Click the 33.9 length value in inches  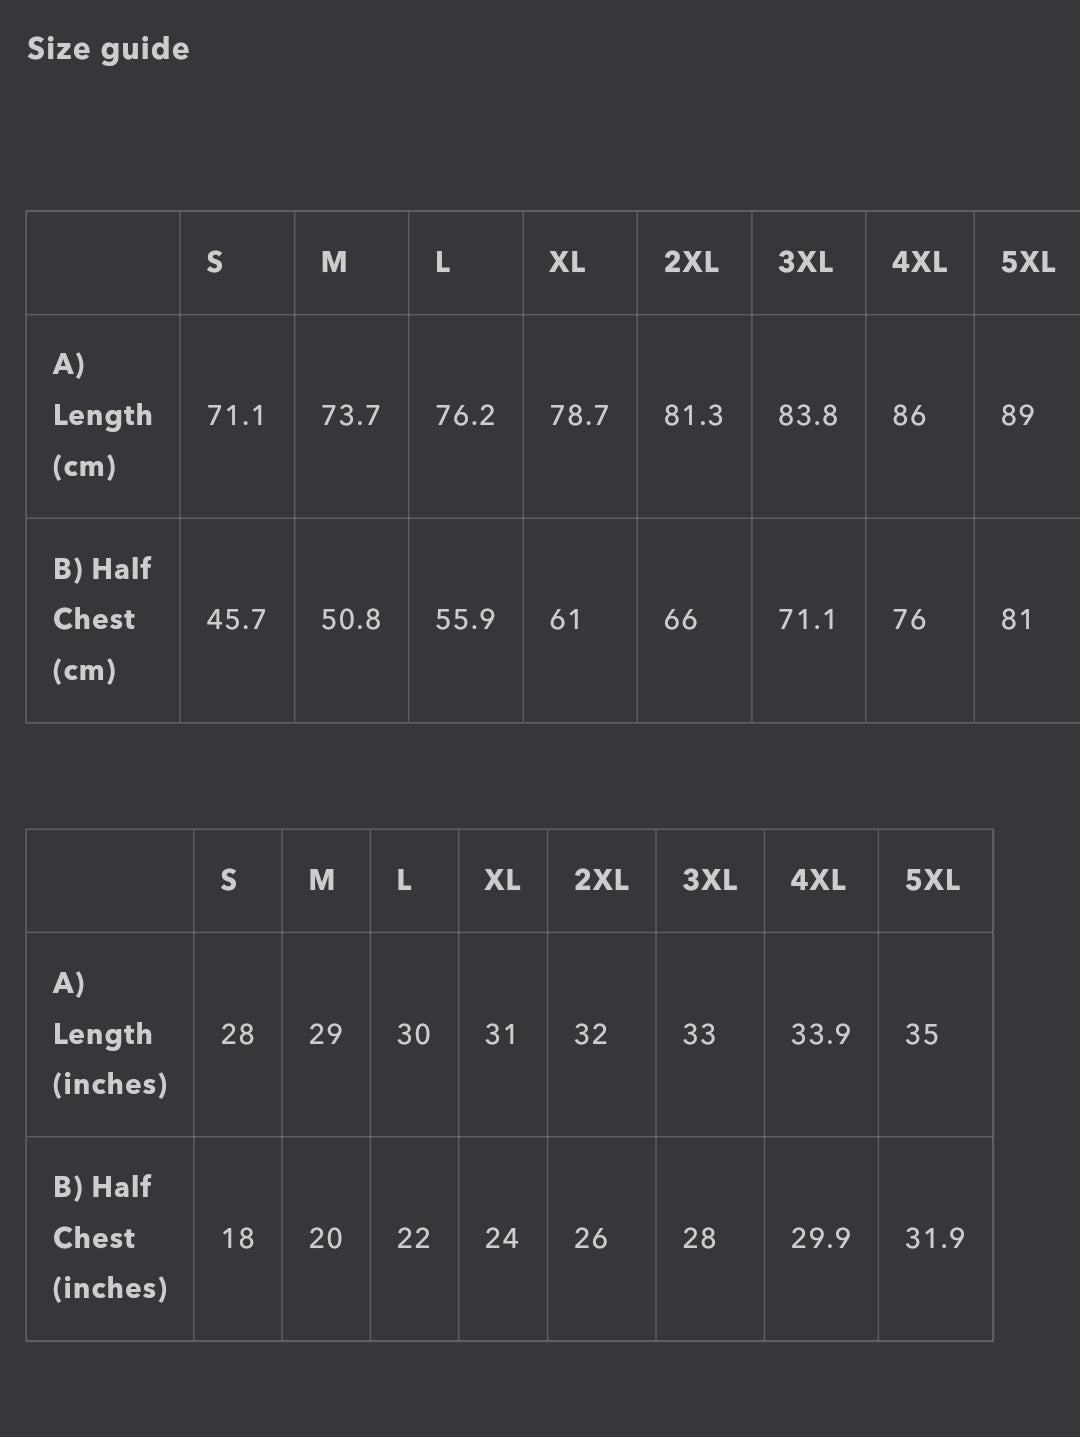point(820,1034)
